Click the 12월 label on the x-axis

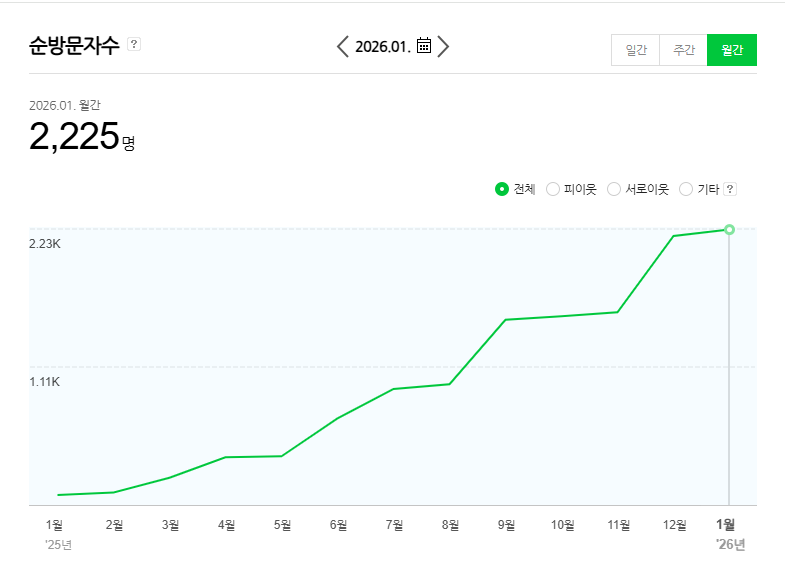[674, 524]
